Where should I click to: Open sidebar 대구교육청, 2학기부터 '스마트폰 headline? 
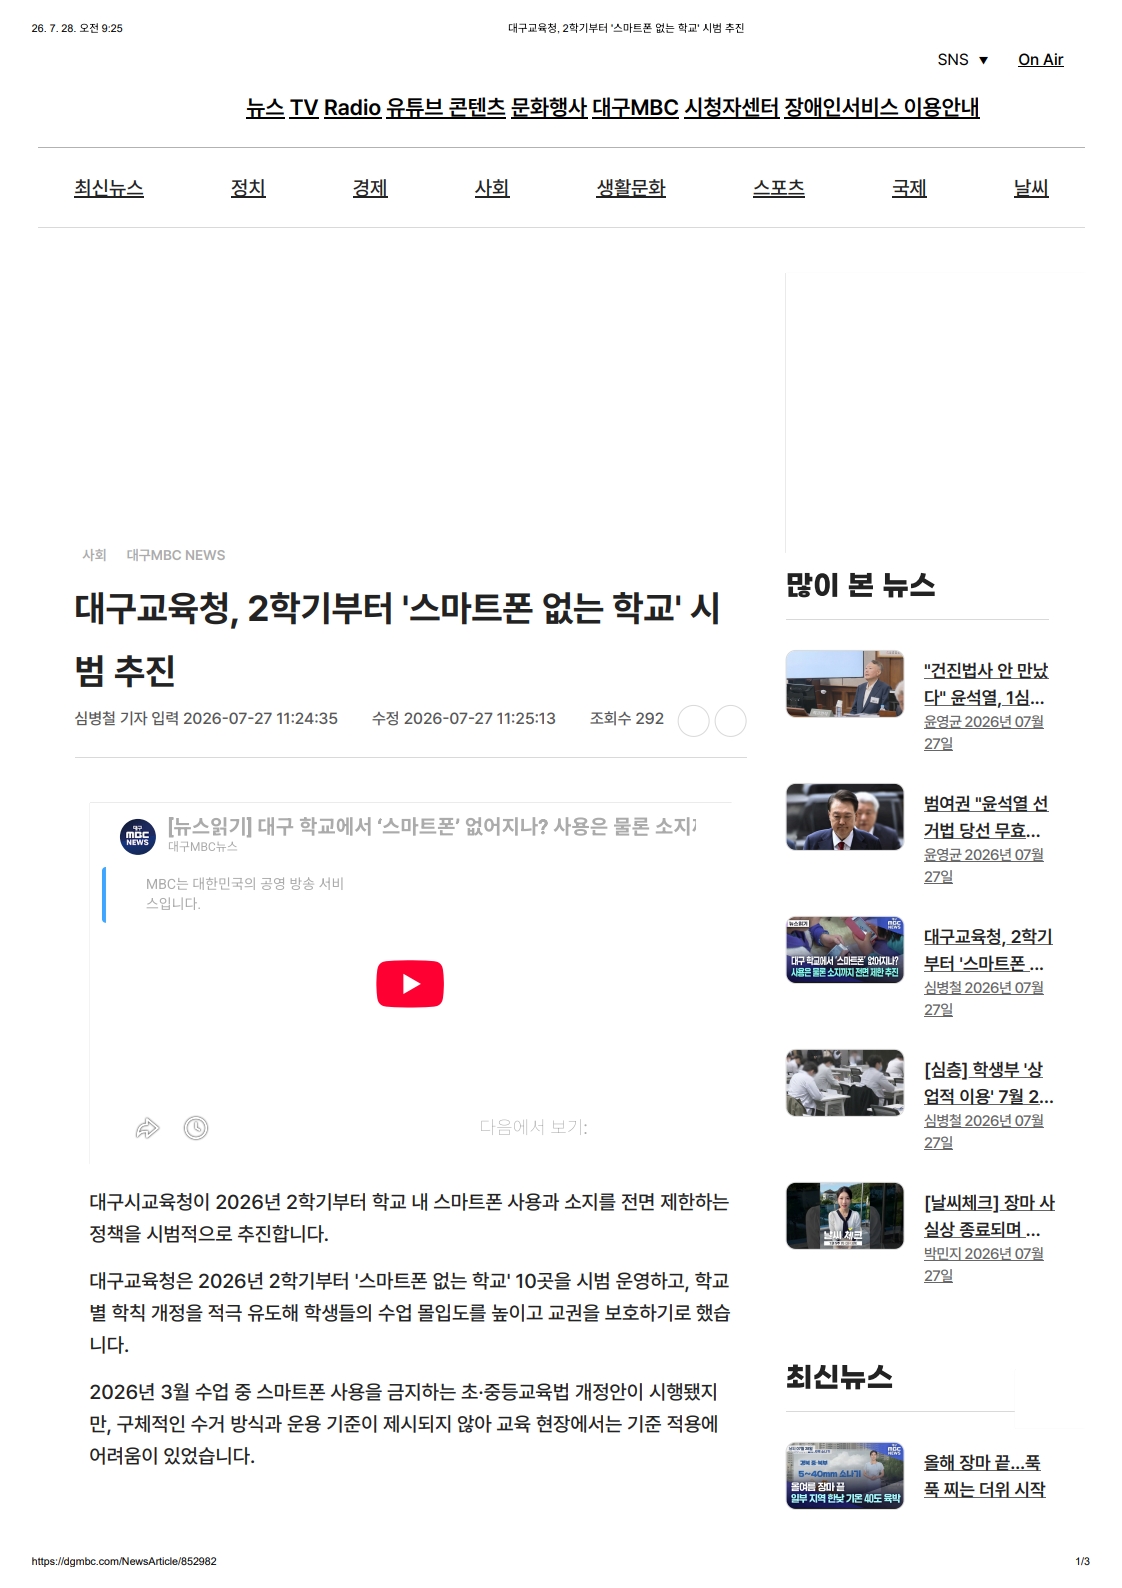pos(988,950)
